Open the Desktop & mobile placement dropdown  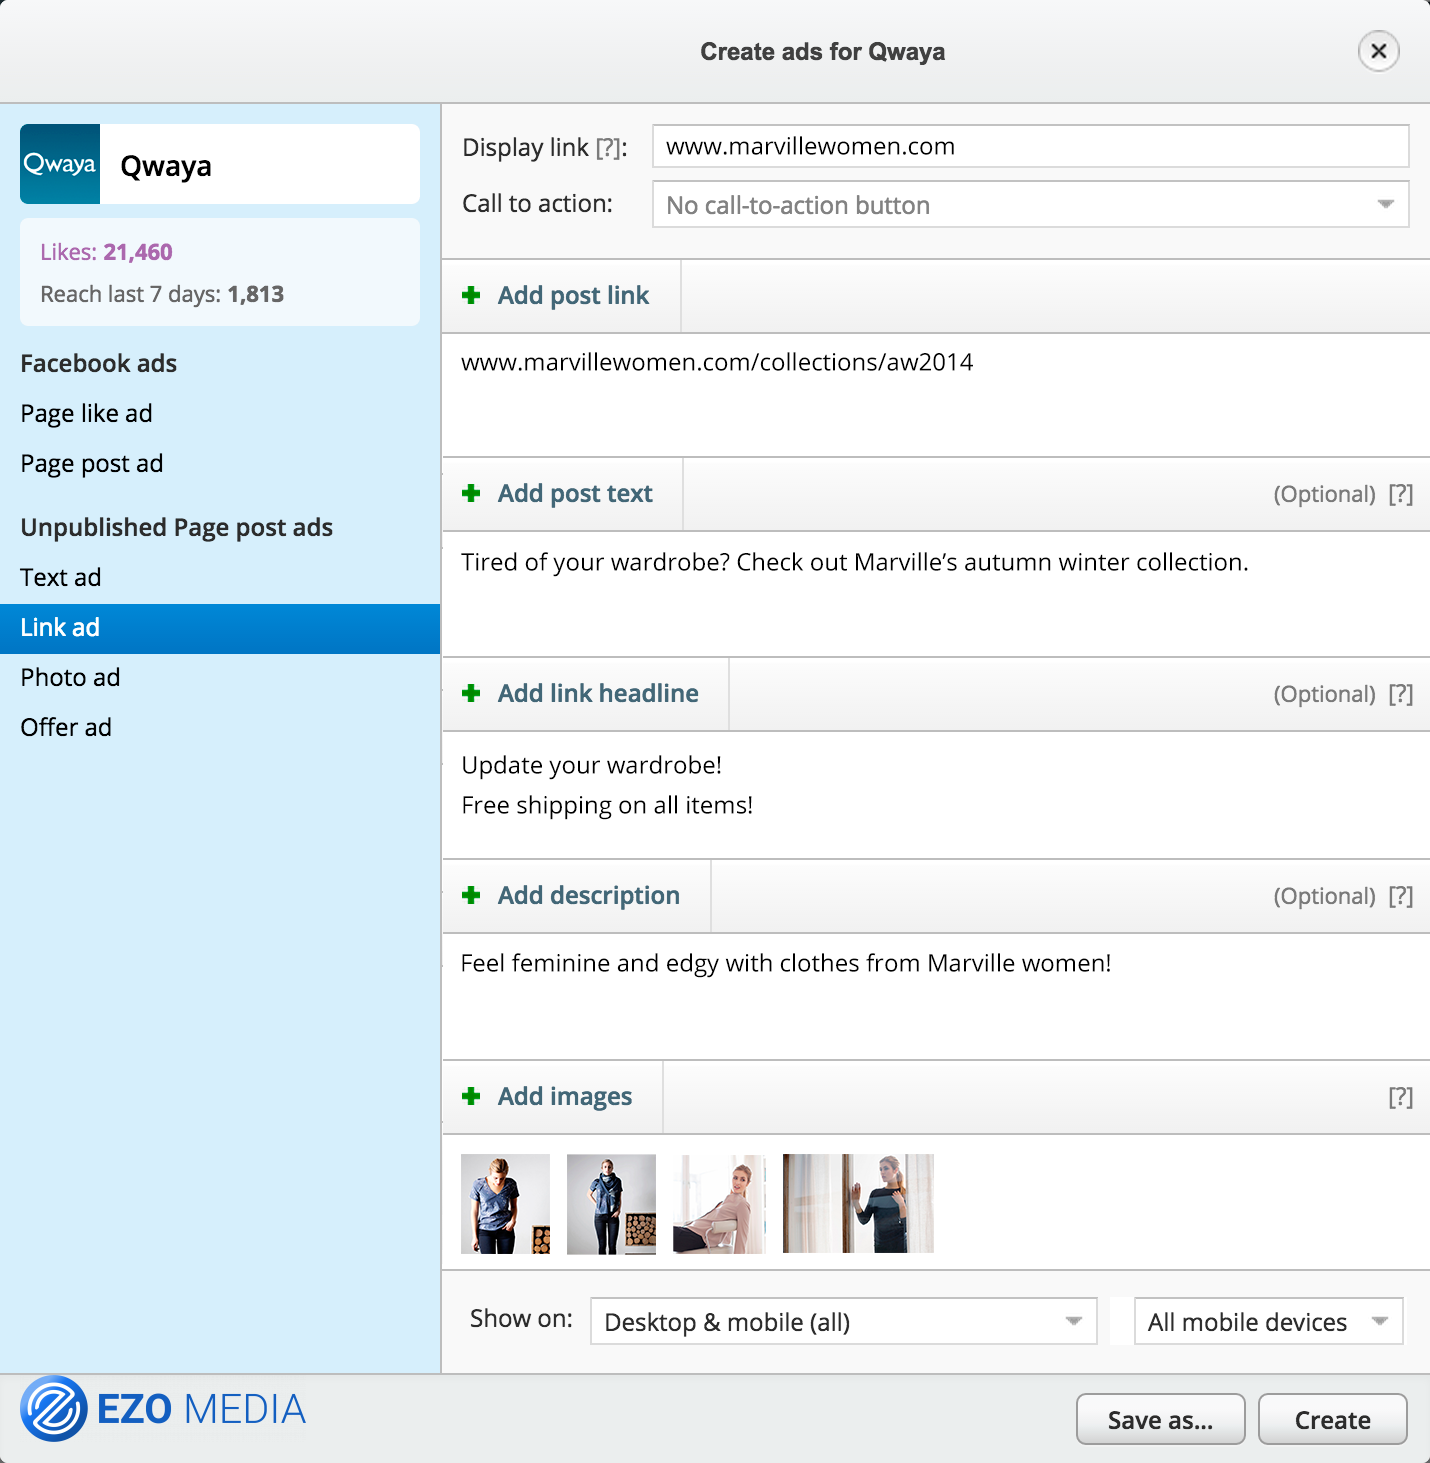coord(843,1321)
